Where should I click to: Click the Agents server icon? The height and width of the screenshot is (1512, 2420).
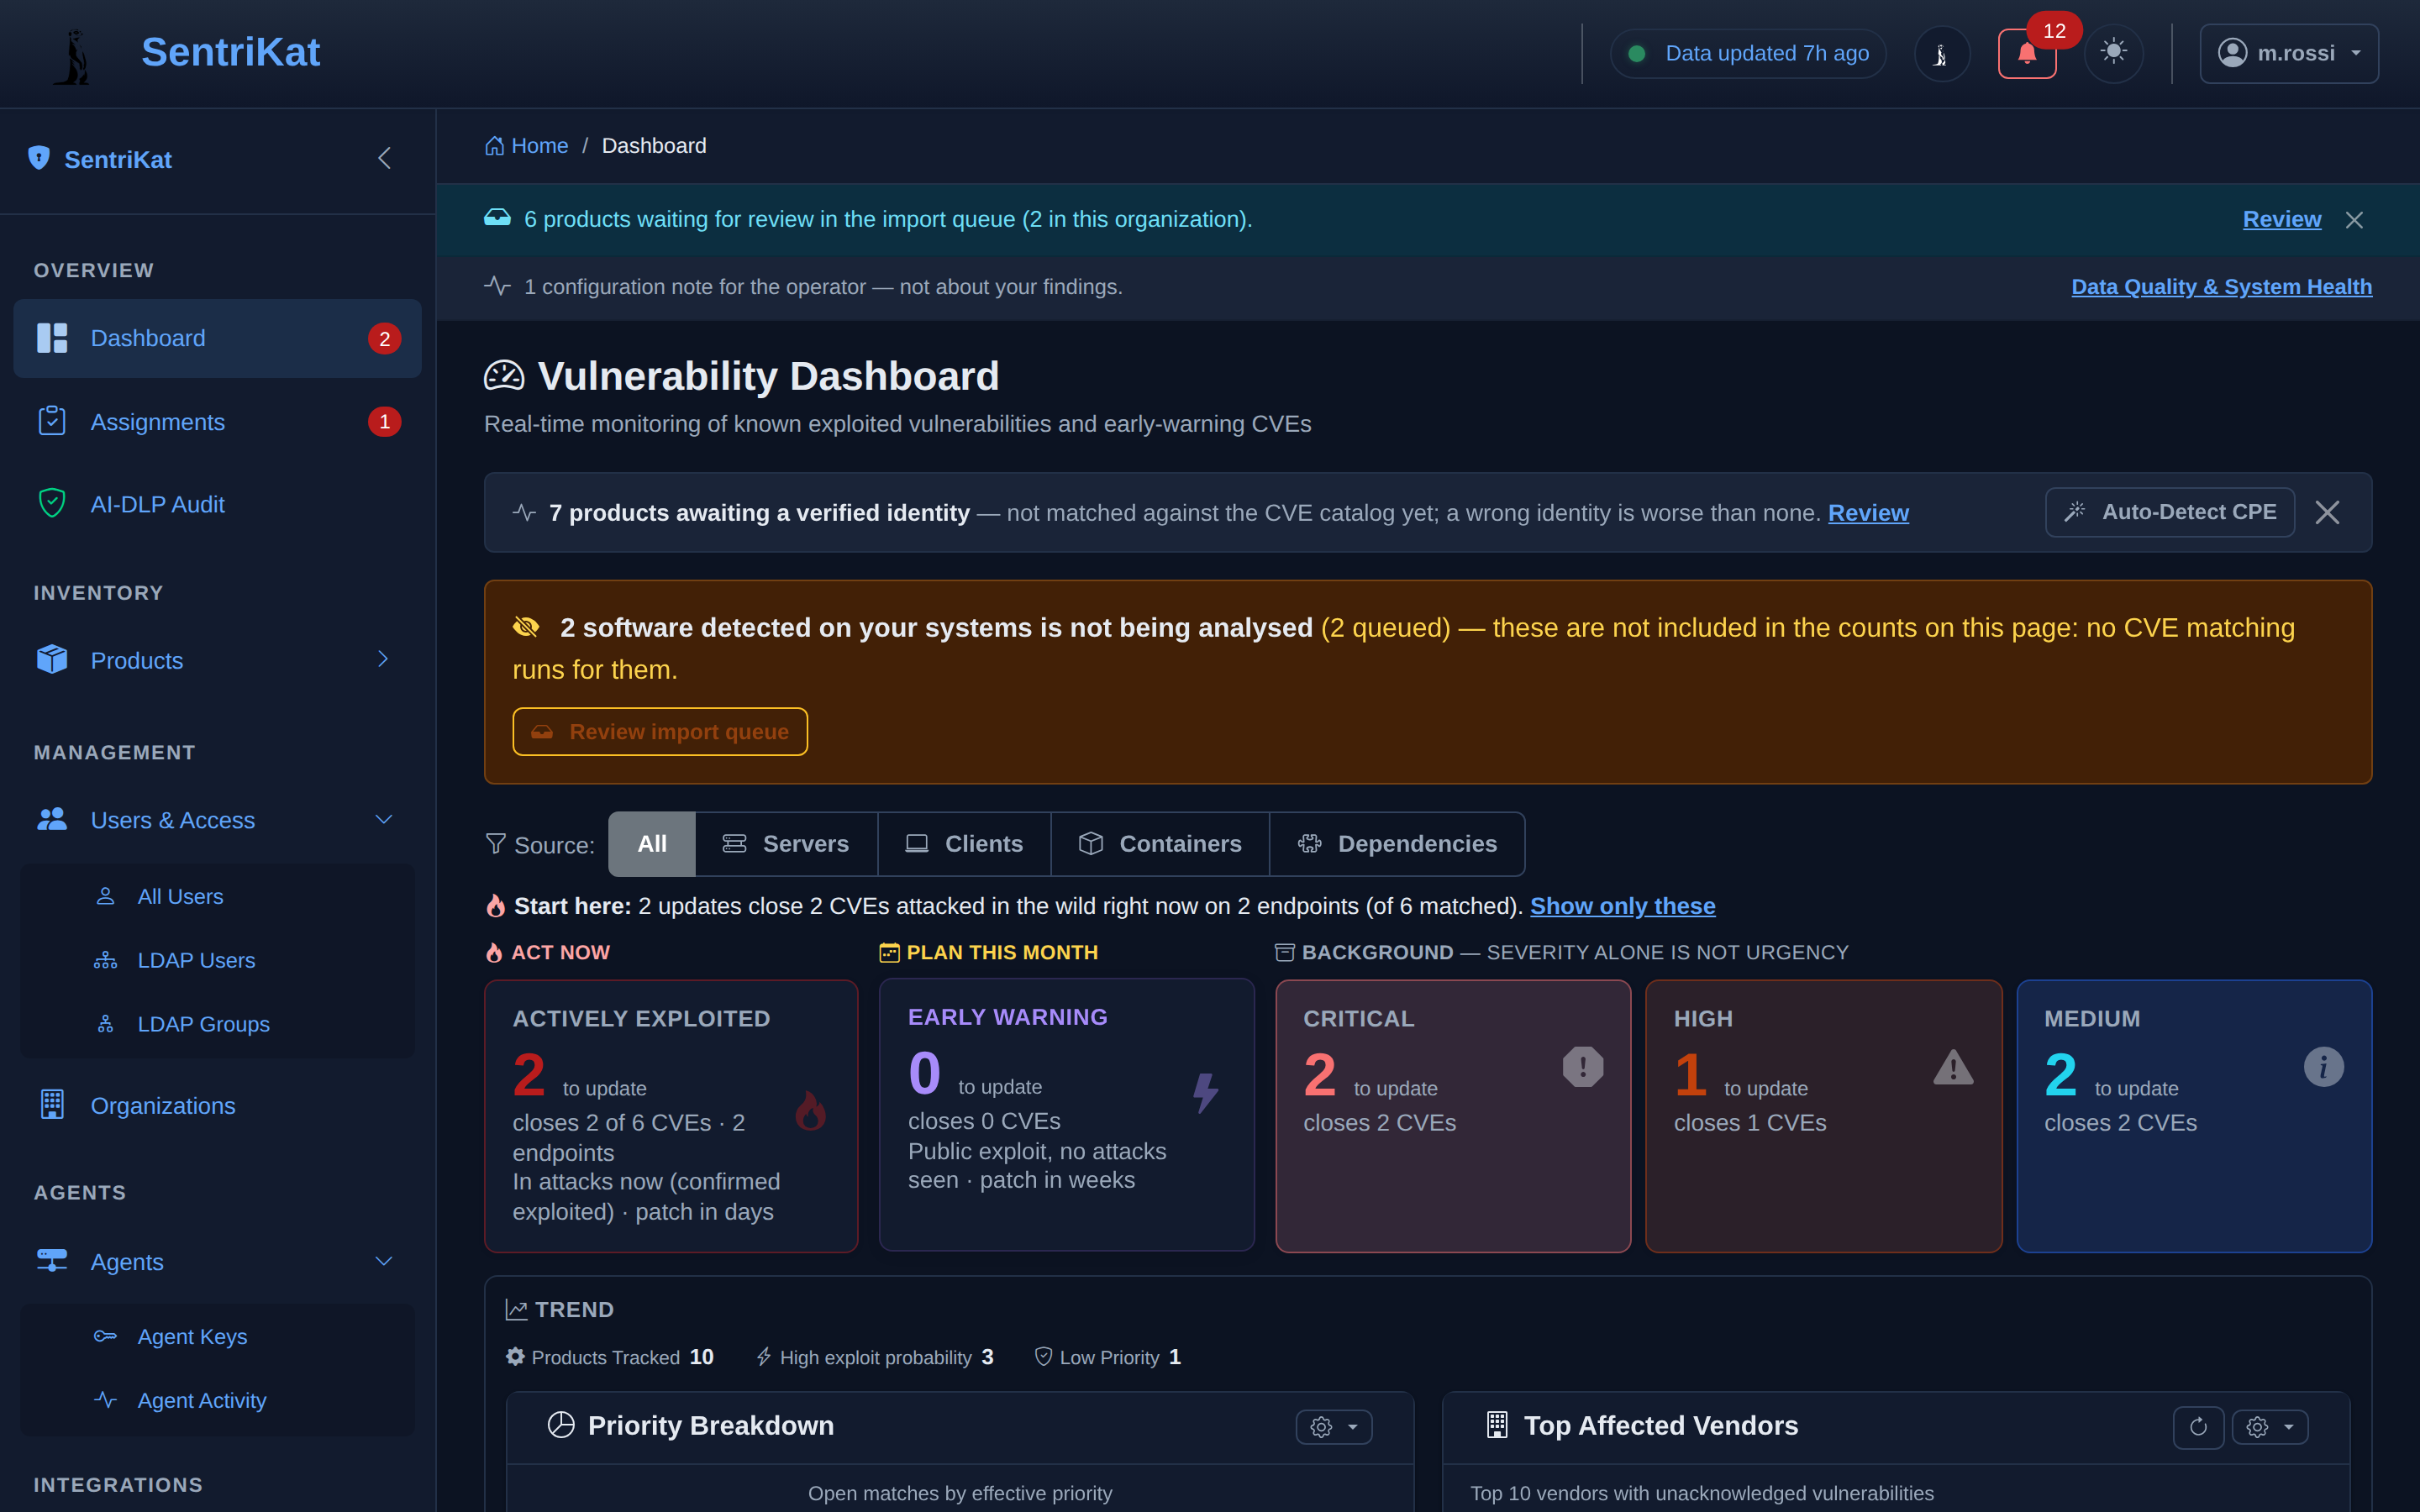pos(52,1260)
